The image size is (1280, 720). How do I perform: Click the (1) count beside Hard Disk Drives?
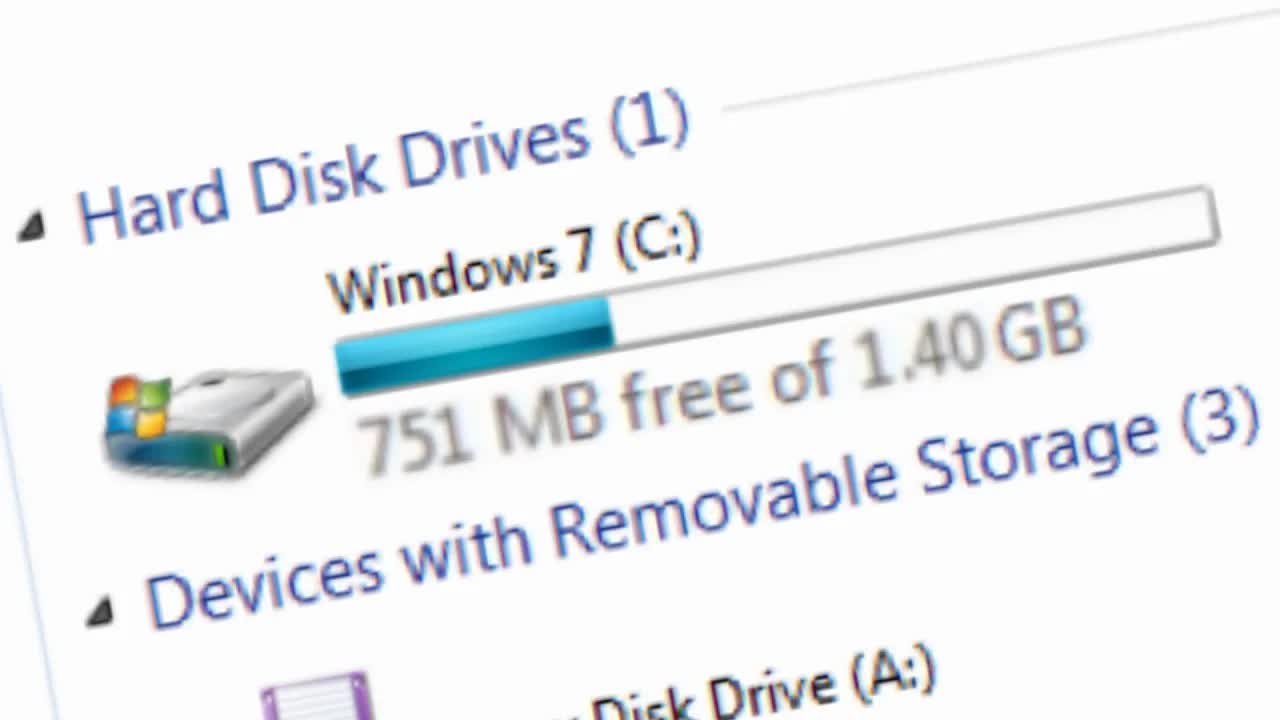point(650,124)
